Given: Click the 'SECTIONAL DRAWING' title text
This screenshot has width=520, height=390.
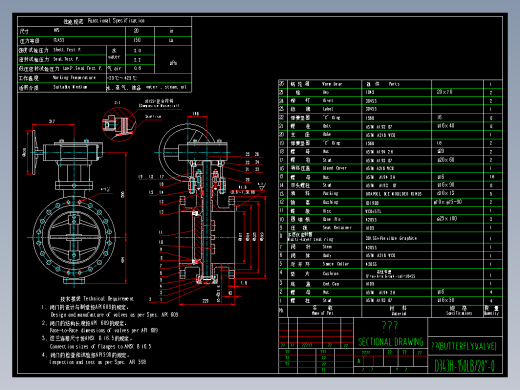Looking at the screenshot, I should 390,342.
